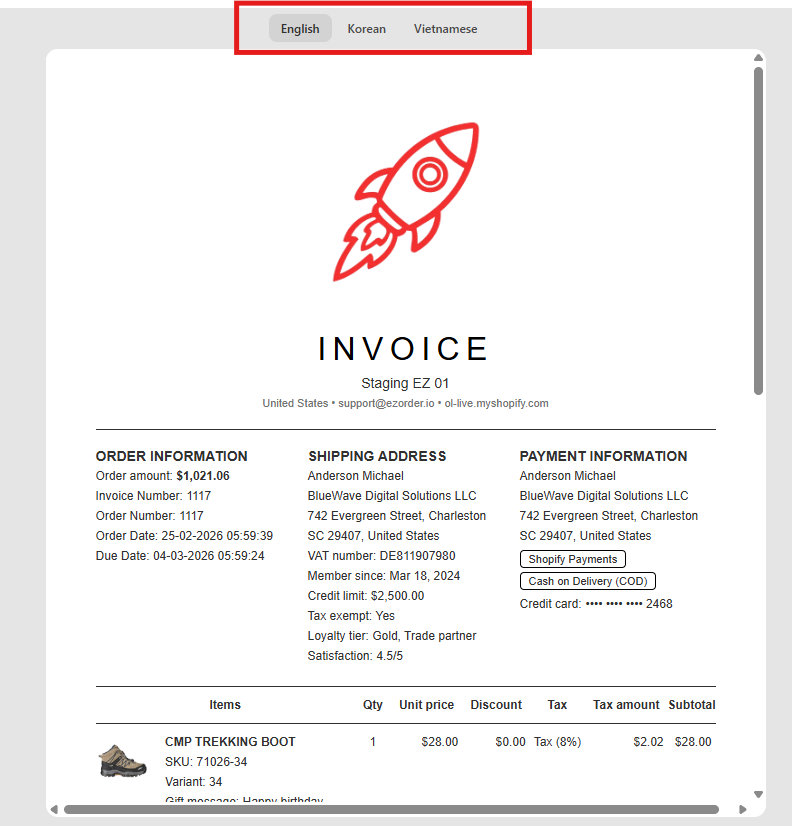Click the $2.02 tax amount cell
This screenshot has width=792, height=826.
point(648,742)
